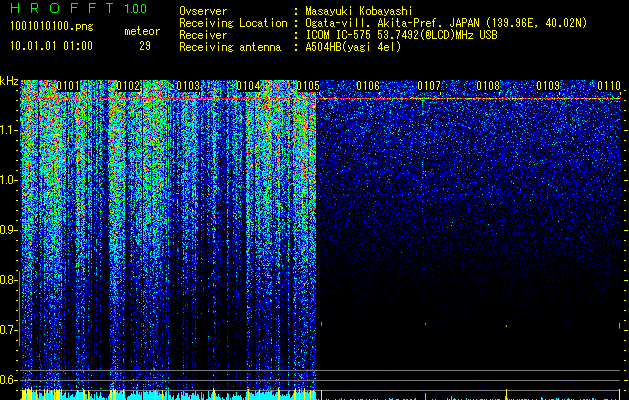Click the 0.7 frequency axis label
Image resolution: width=629 pixels, height=400 pixels.
pyautogui.click(x=7, y=330)
